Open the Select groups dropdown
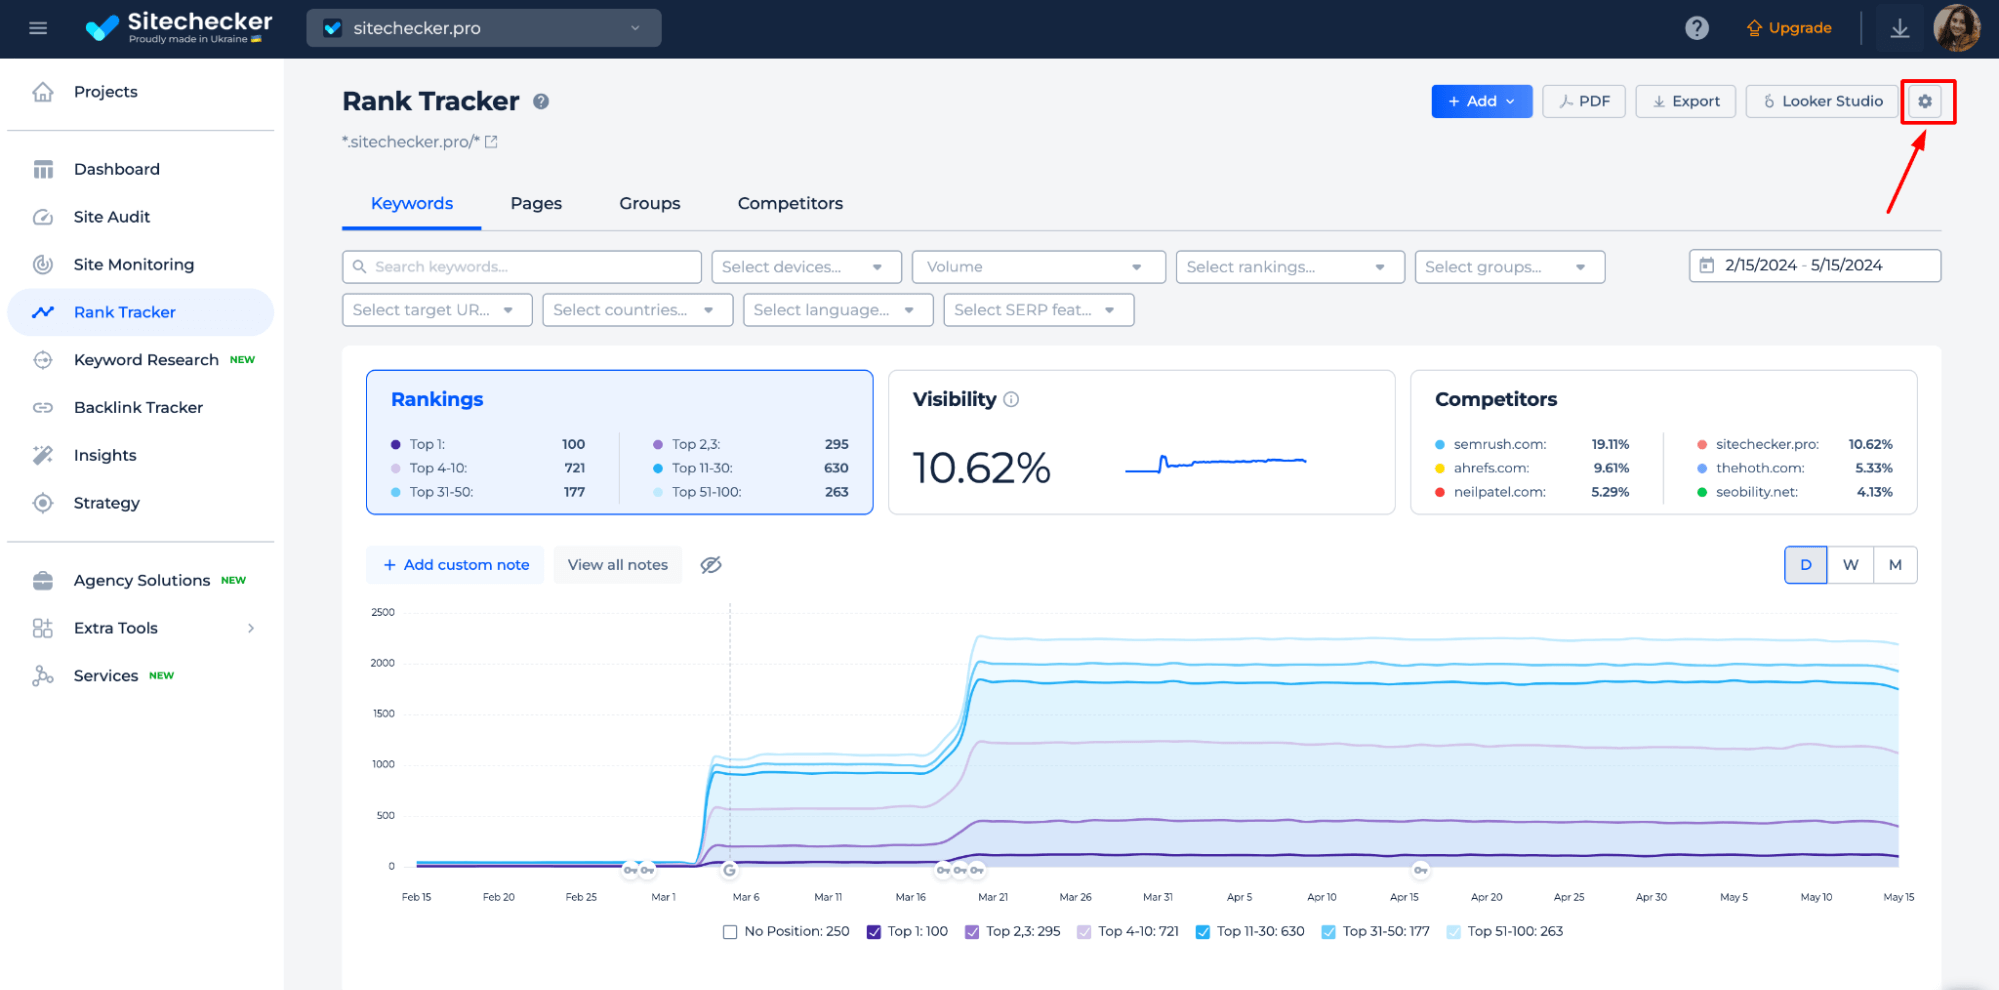This screenshot has width=1999, height=990. point(1509,267)
